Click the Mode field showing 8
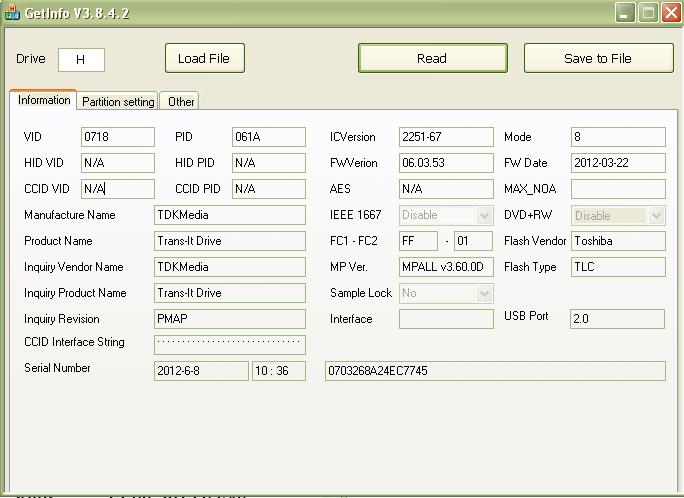 point(618,137)
